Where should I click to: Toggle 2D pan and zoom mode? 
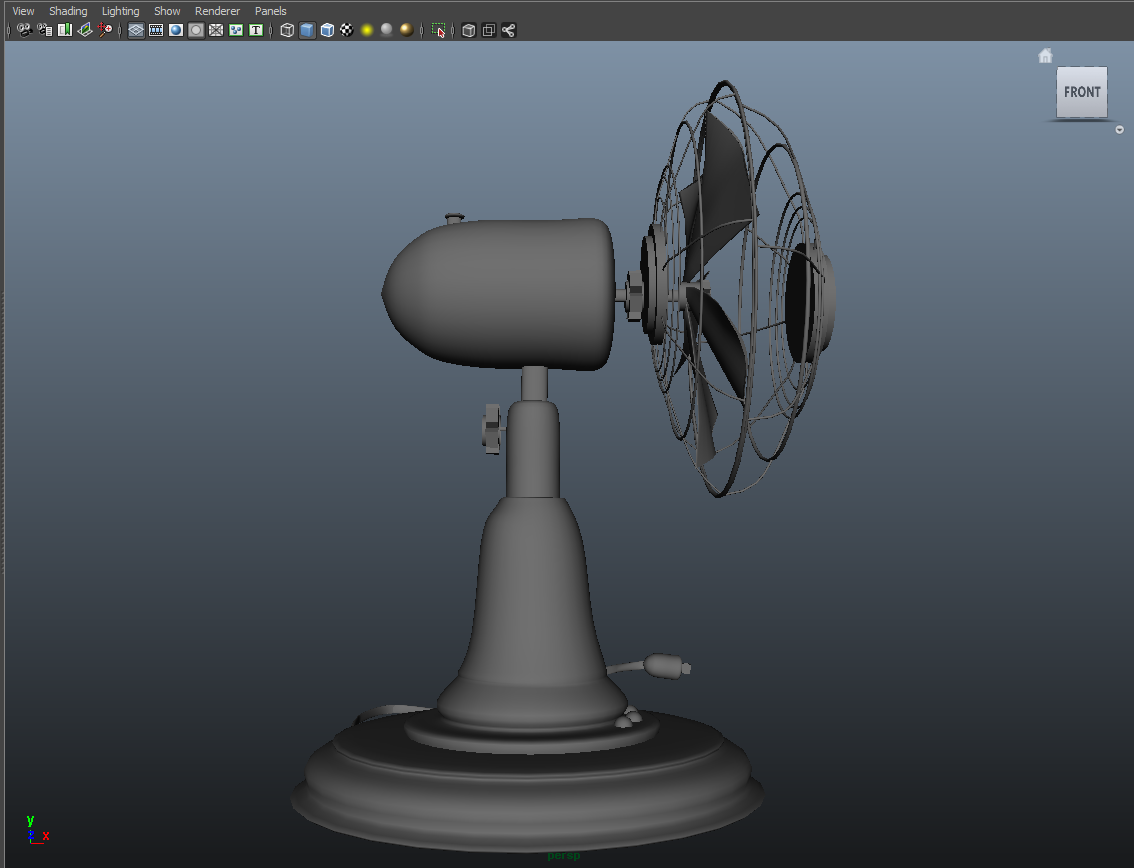coord(105,30)
